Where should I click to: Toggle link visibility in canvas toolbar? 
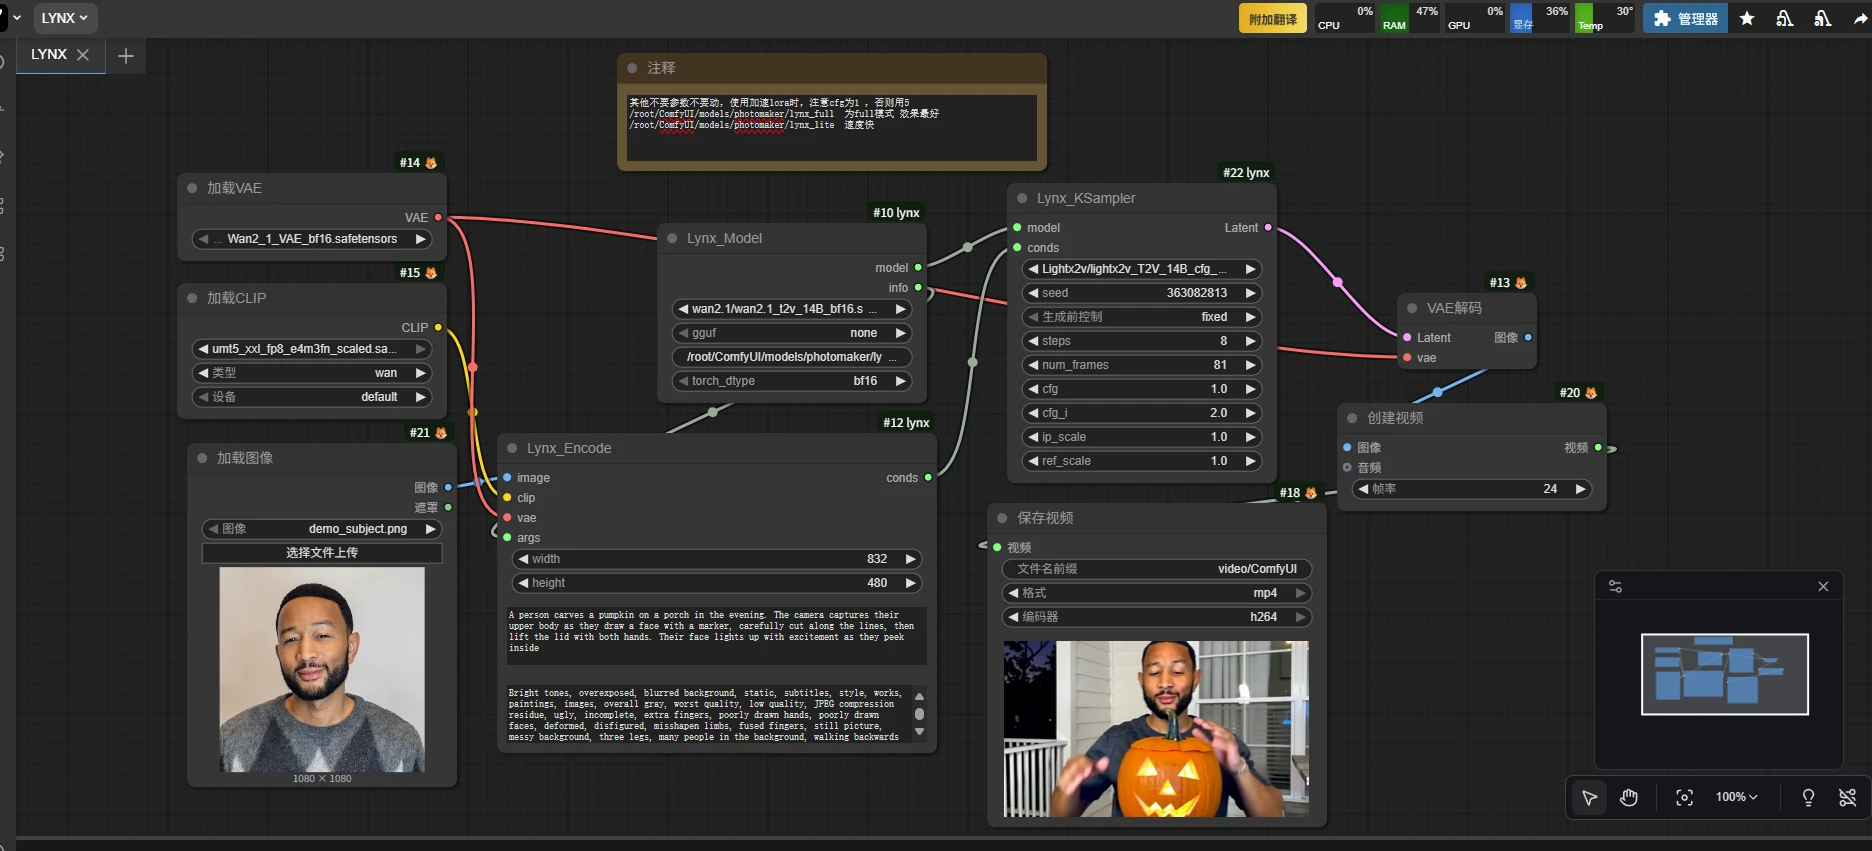(x=1848, y=797)
